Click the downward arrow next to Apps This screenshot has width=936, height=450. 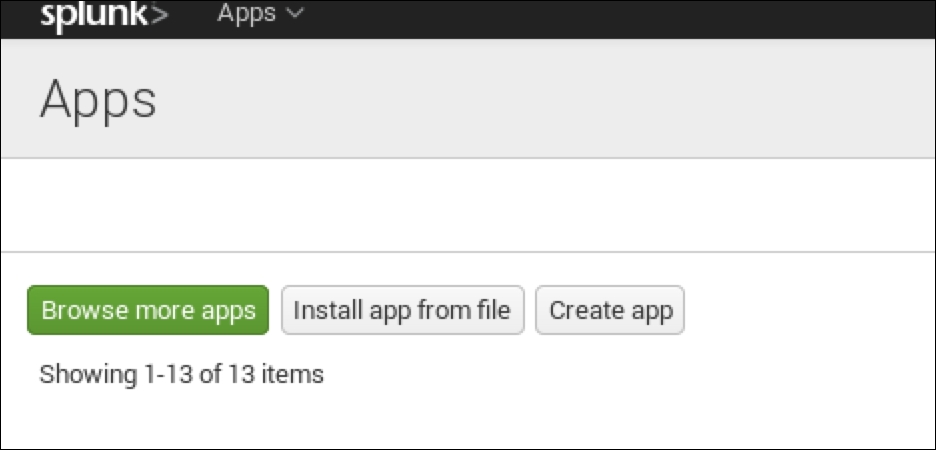[294, 14]
